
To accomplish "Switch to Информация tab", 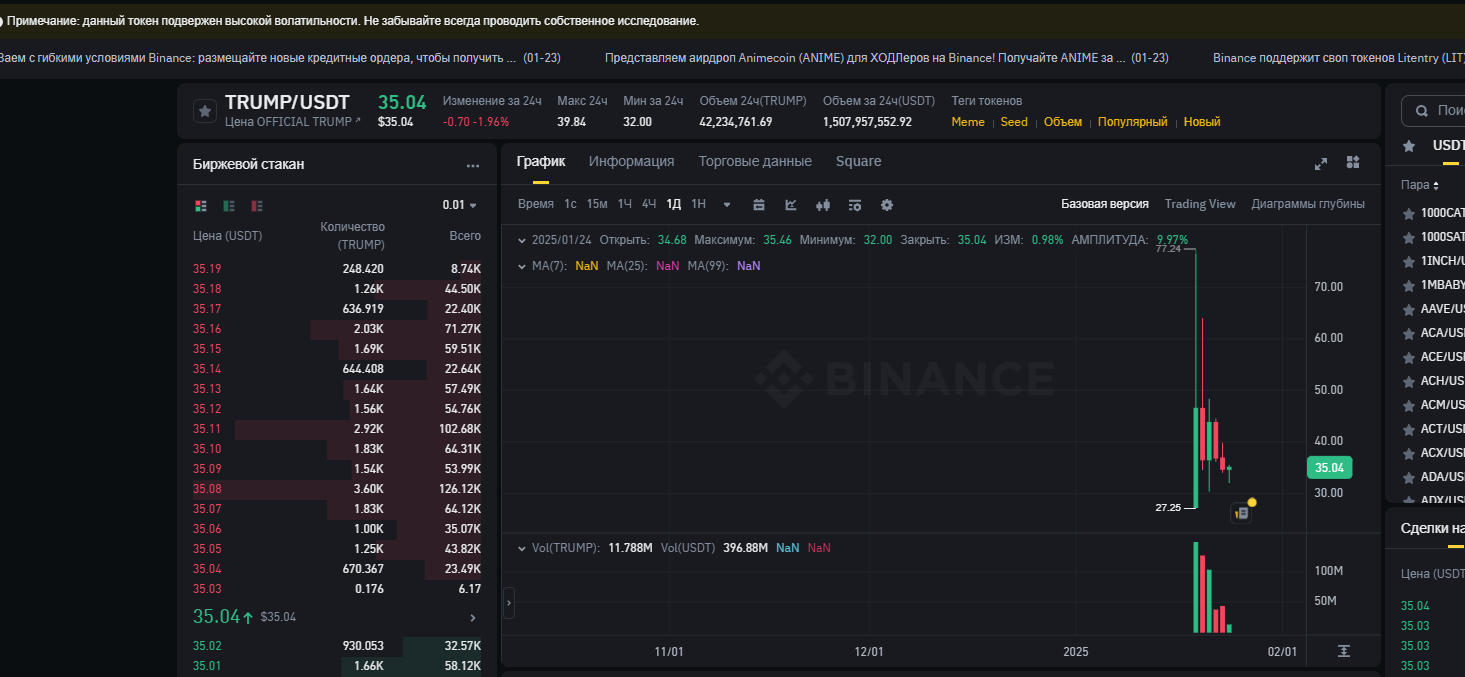I will 631,161.
